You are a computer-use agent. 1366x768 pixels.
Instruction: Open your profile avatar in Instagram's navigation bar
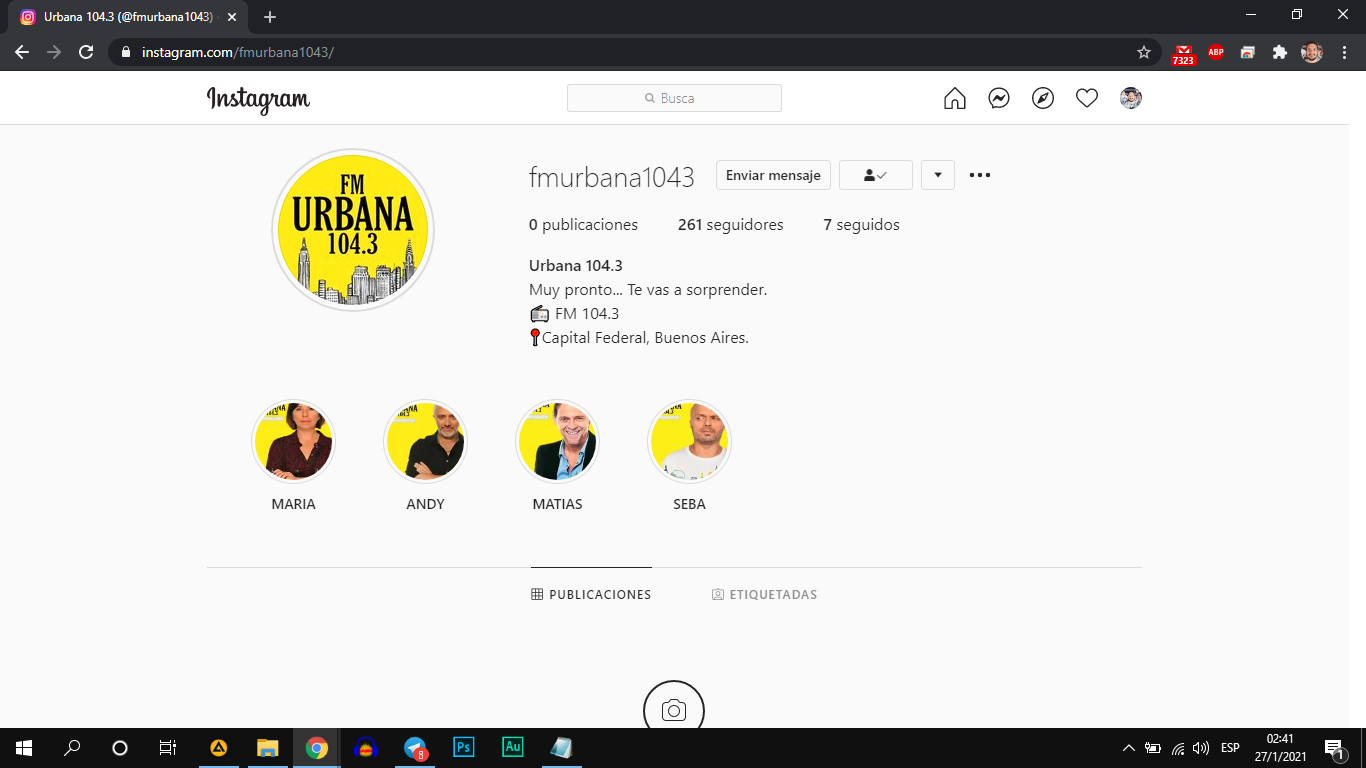point(1131,98)
